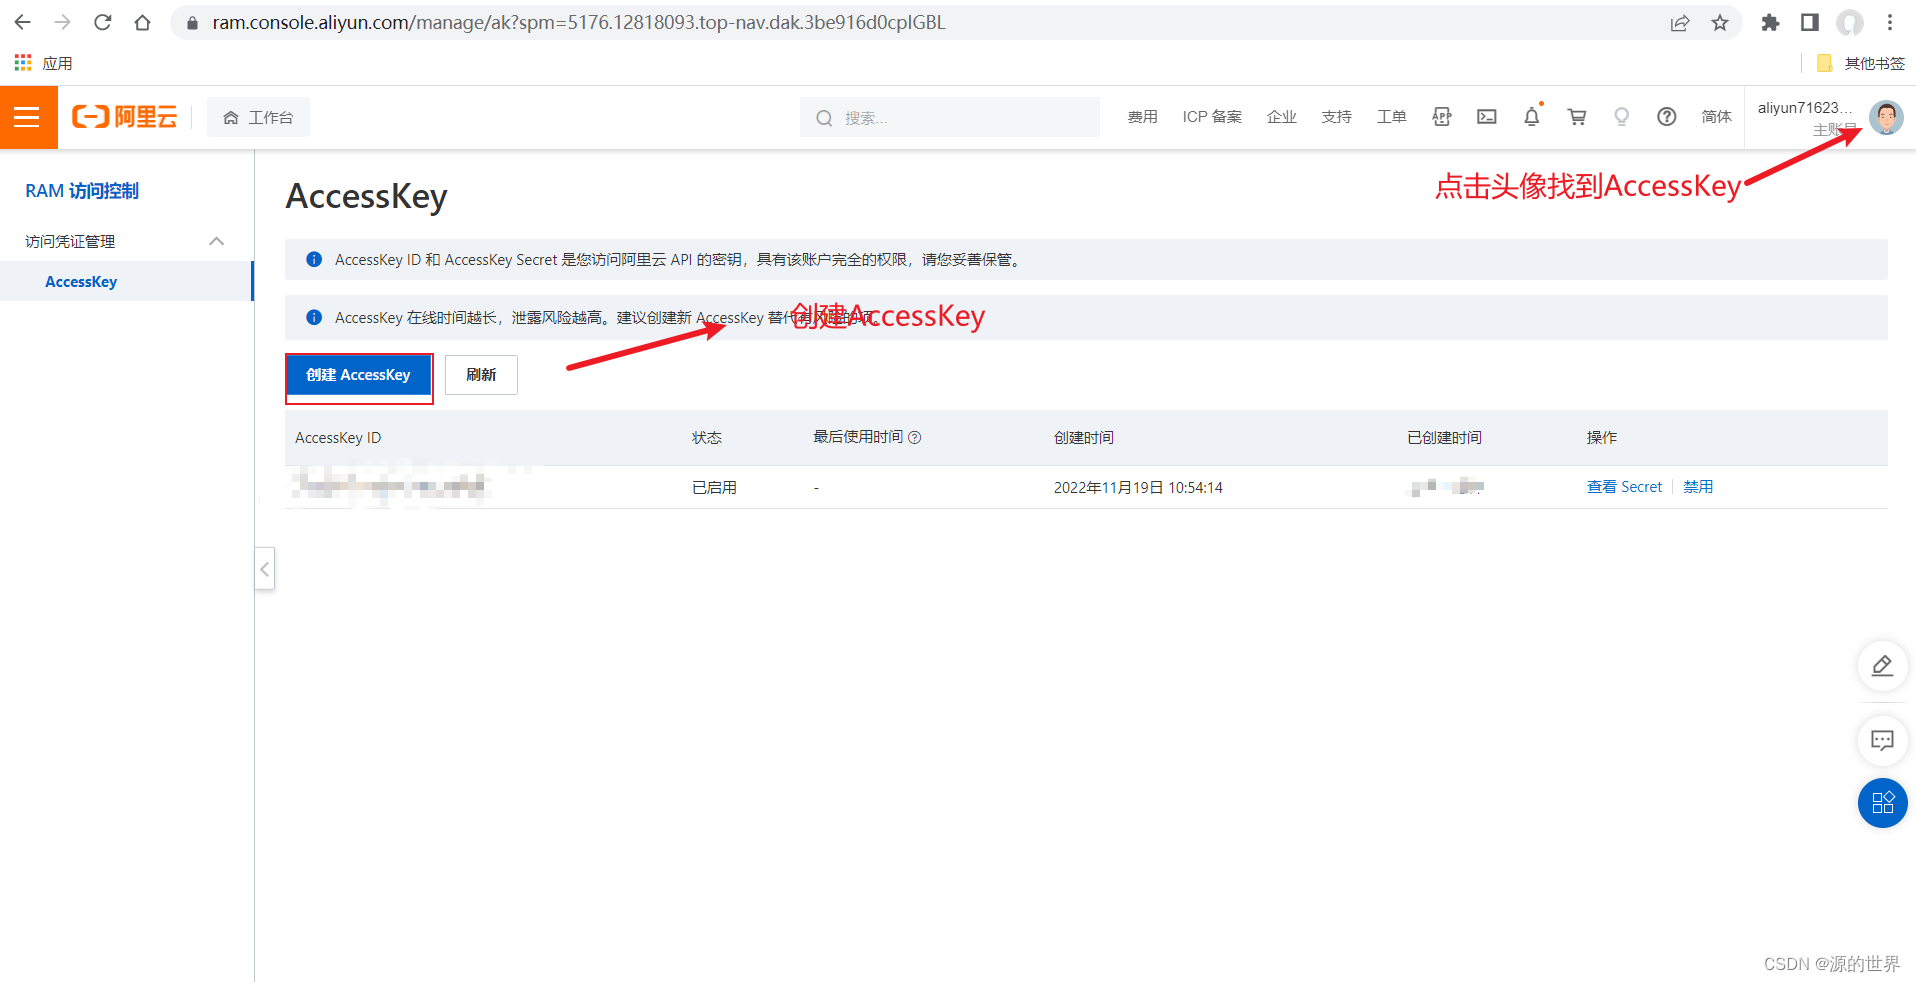Click the app download icon in header
The height and width of the screenshot is (982, 1916).
tap(1441, 117)
